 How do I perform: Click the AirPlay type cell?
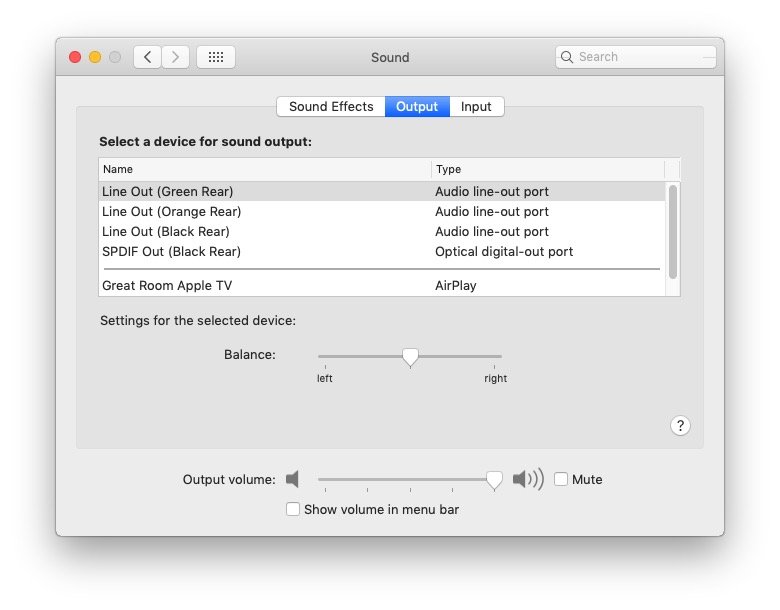pyautogui.click(x=456, y=286)
